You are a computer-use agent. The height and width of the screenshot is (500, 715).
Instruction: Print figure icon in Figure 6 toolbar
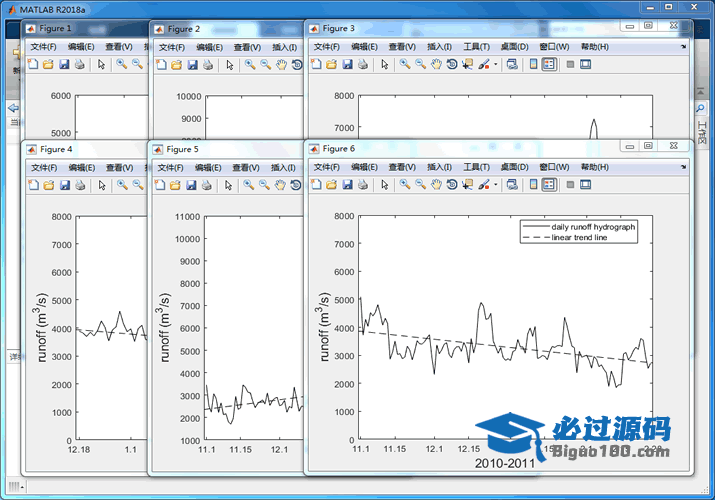coord(363,185)
